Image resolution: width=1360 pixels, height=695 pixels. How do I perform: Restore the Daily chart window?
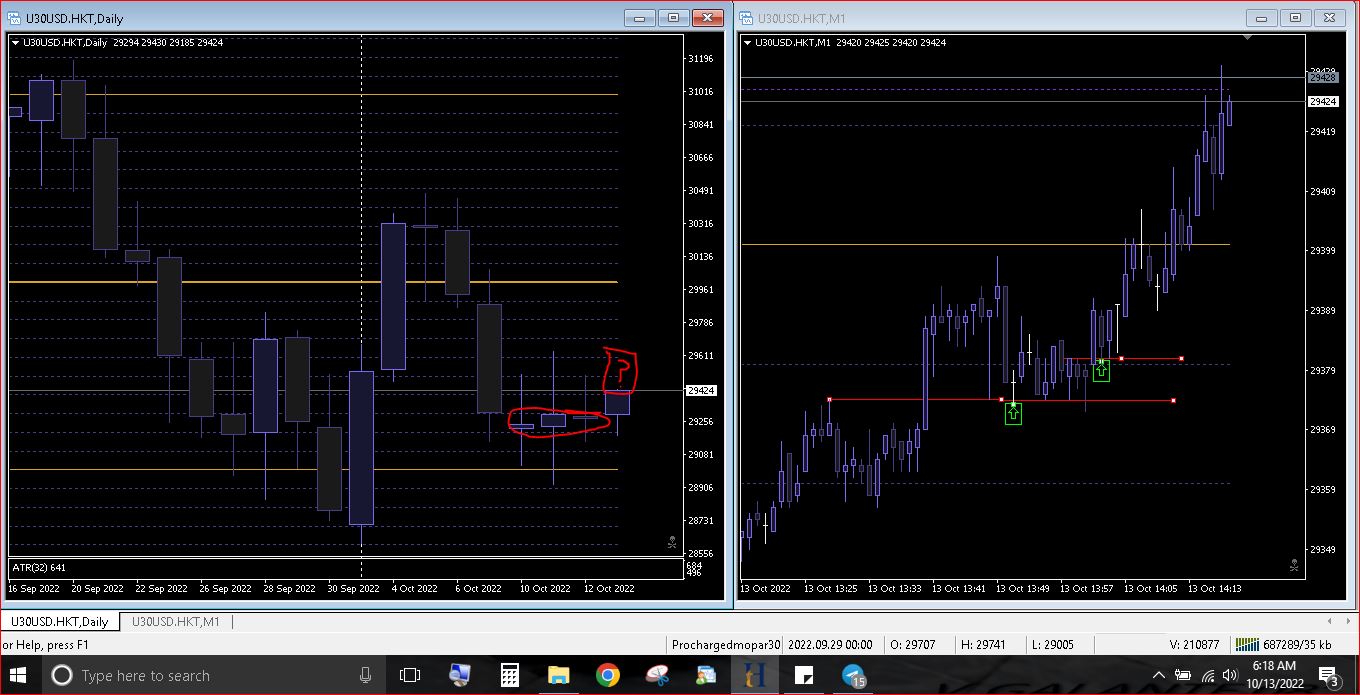tap(673, 18)
